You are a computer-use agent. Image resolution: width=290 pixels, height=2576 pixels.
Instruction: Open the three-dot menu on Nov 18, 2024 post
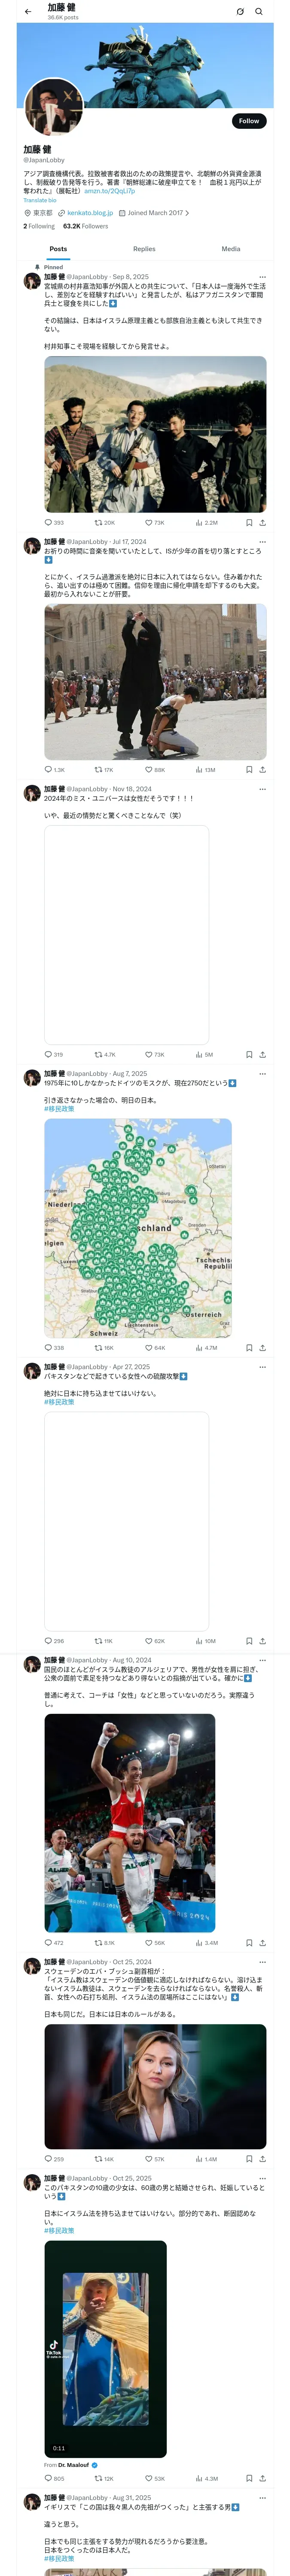coord(262,789)
